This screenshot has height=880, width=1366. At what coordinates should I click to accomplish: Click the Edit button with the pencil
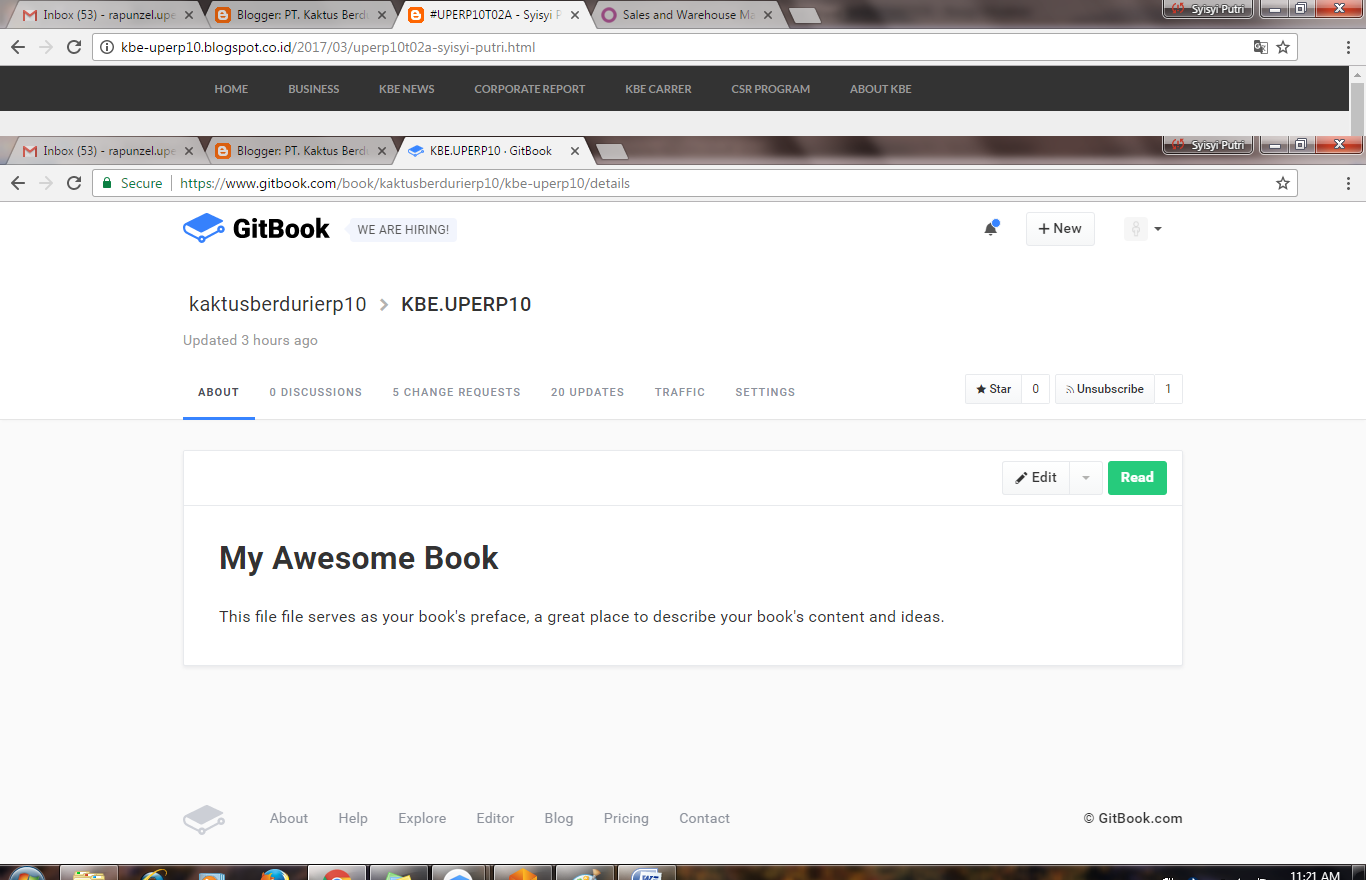[x=1036, y=478]
